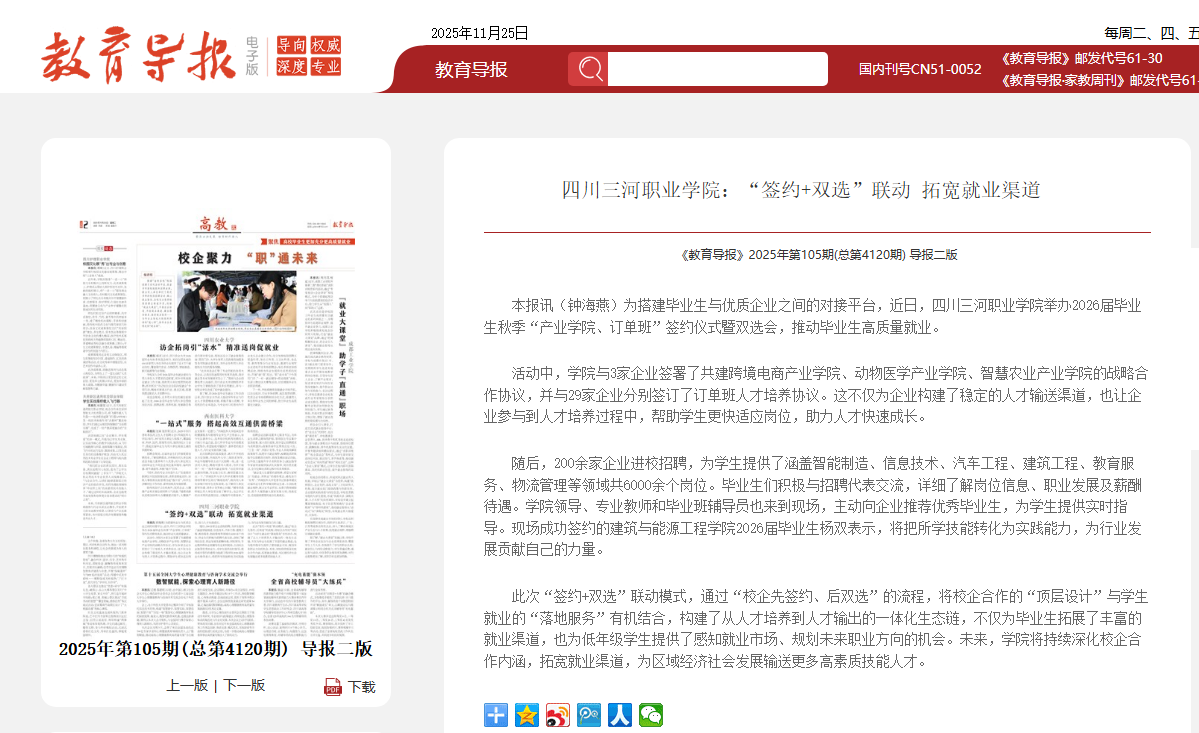The image size is (1199, 733).
Task: Open the newspaper front page thumbnail
Action: (214, 420)
